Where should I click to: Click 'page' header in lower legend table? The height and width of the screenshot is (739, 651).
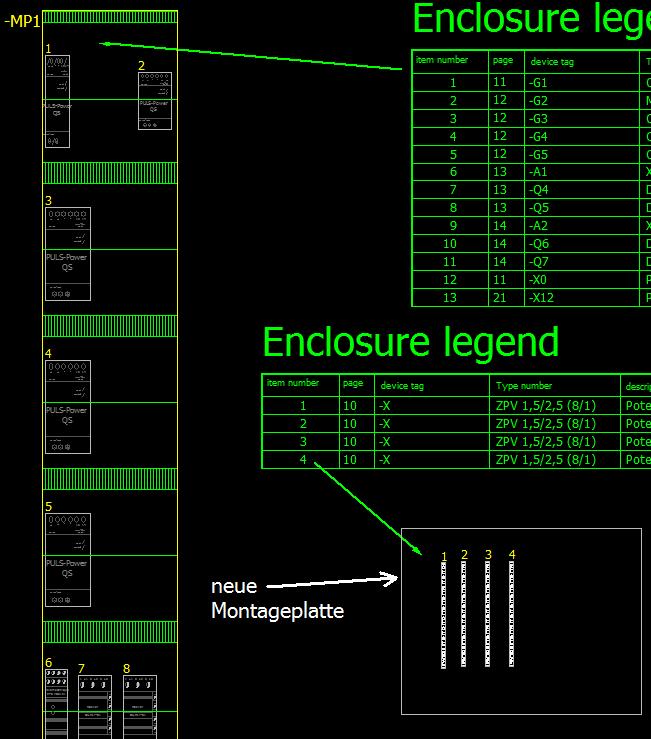click(353, 383)
